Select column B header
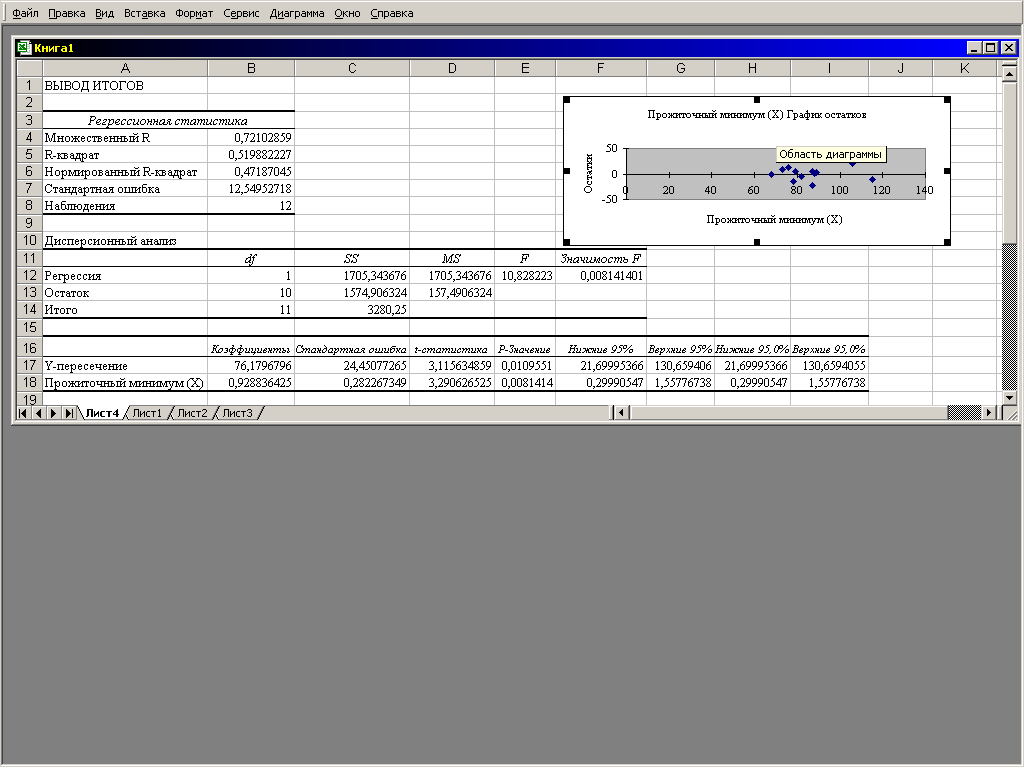The width and height of the screenshot is (1024, 768). [x=251, y=68]
